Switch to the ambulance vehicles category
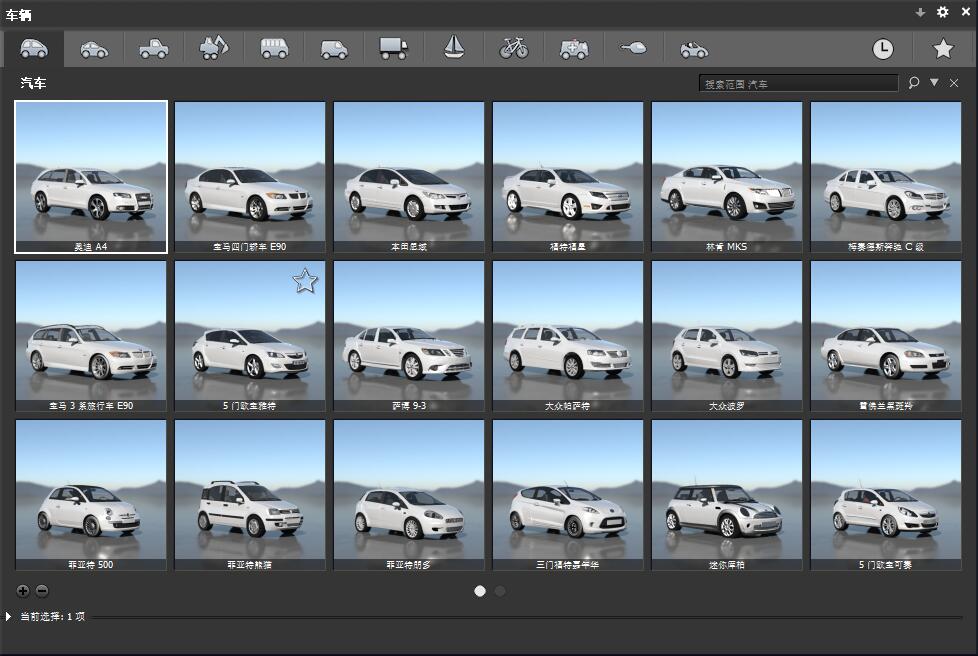This screenshot has width=978, height=656. (x=574, y=48)
